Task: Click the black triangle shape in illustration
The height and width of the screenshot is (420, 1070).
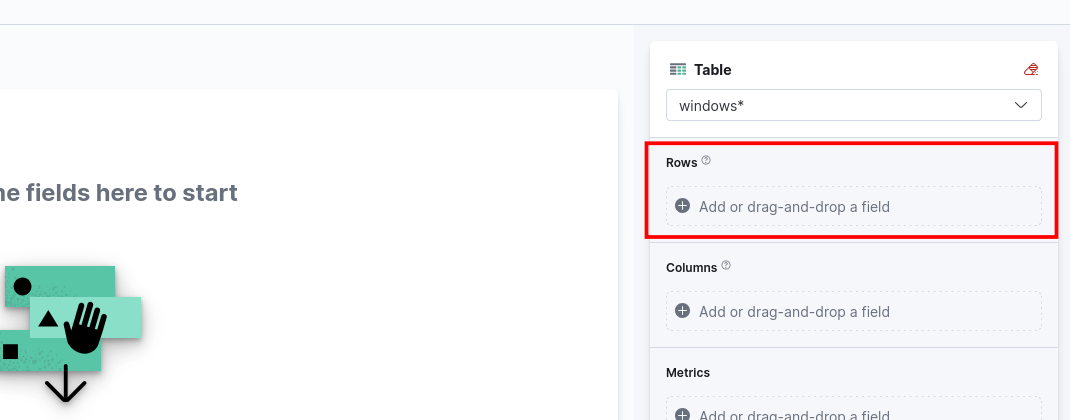Action: (48, 320)
